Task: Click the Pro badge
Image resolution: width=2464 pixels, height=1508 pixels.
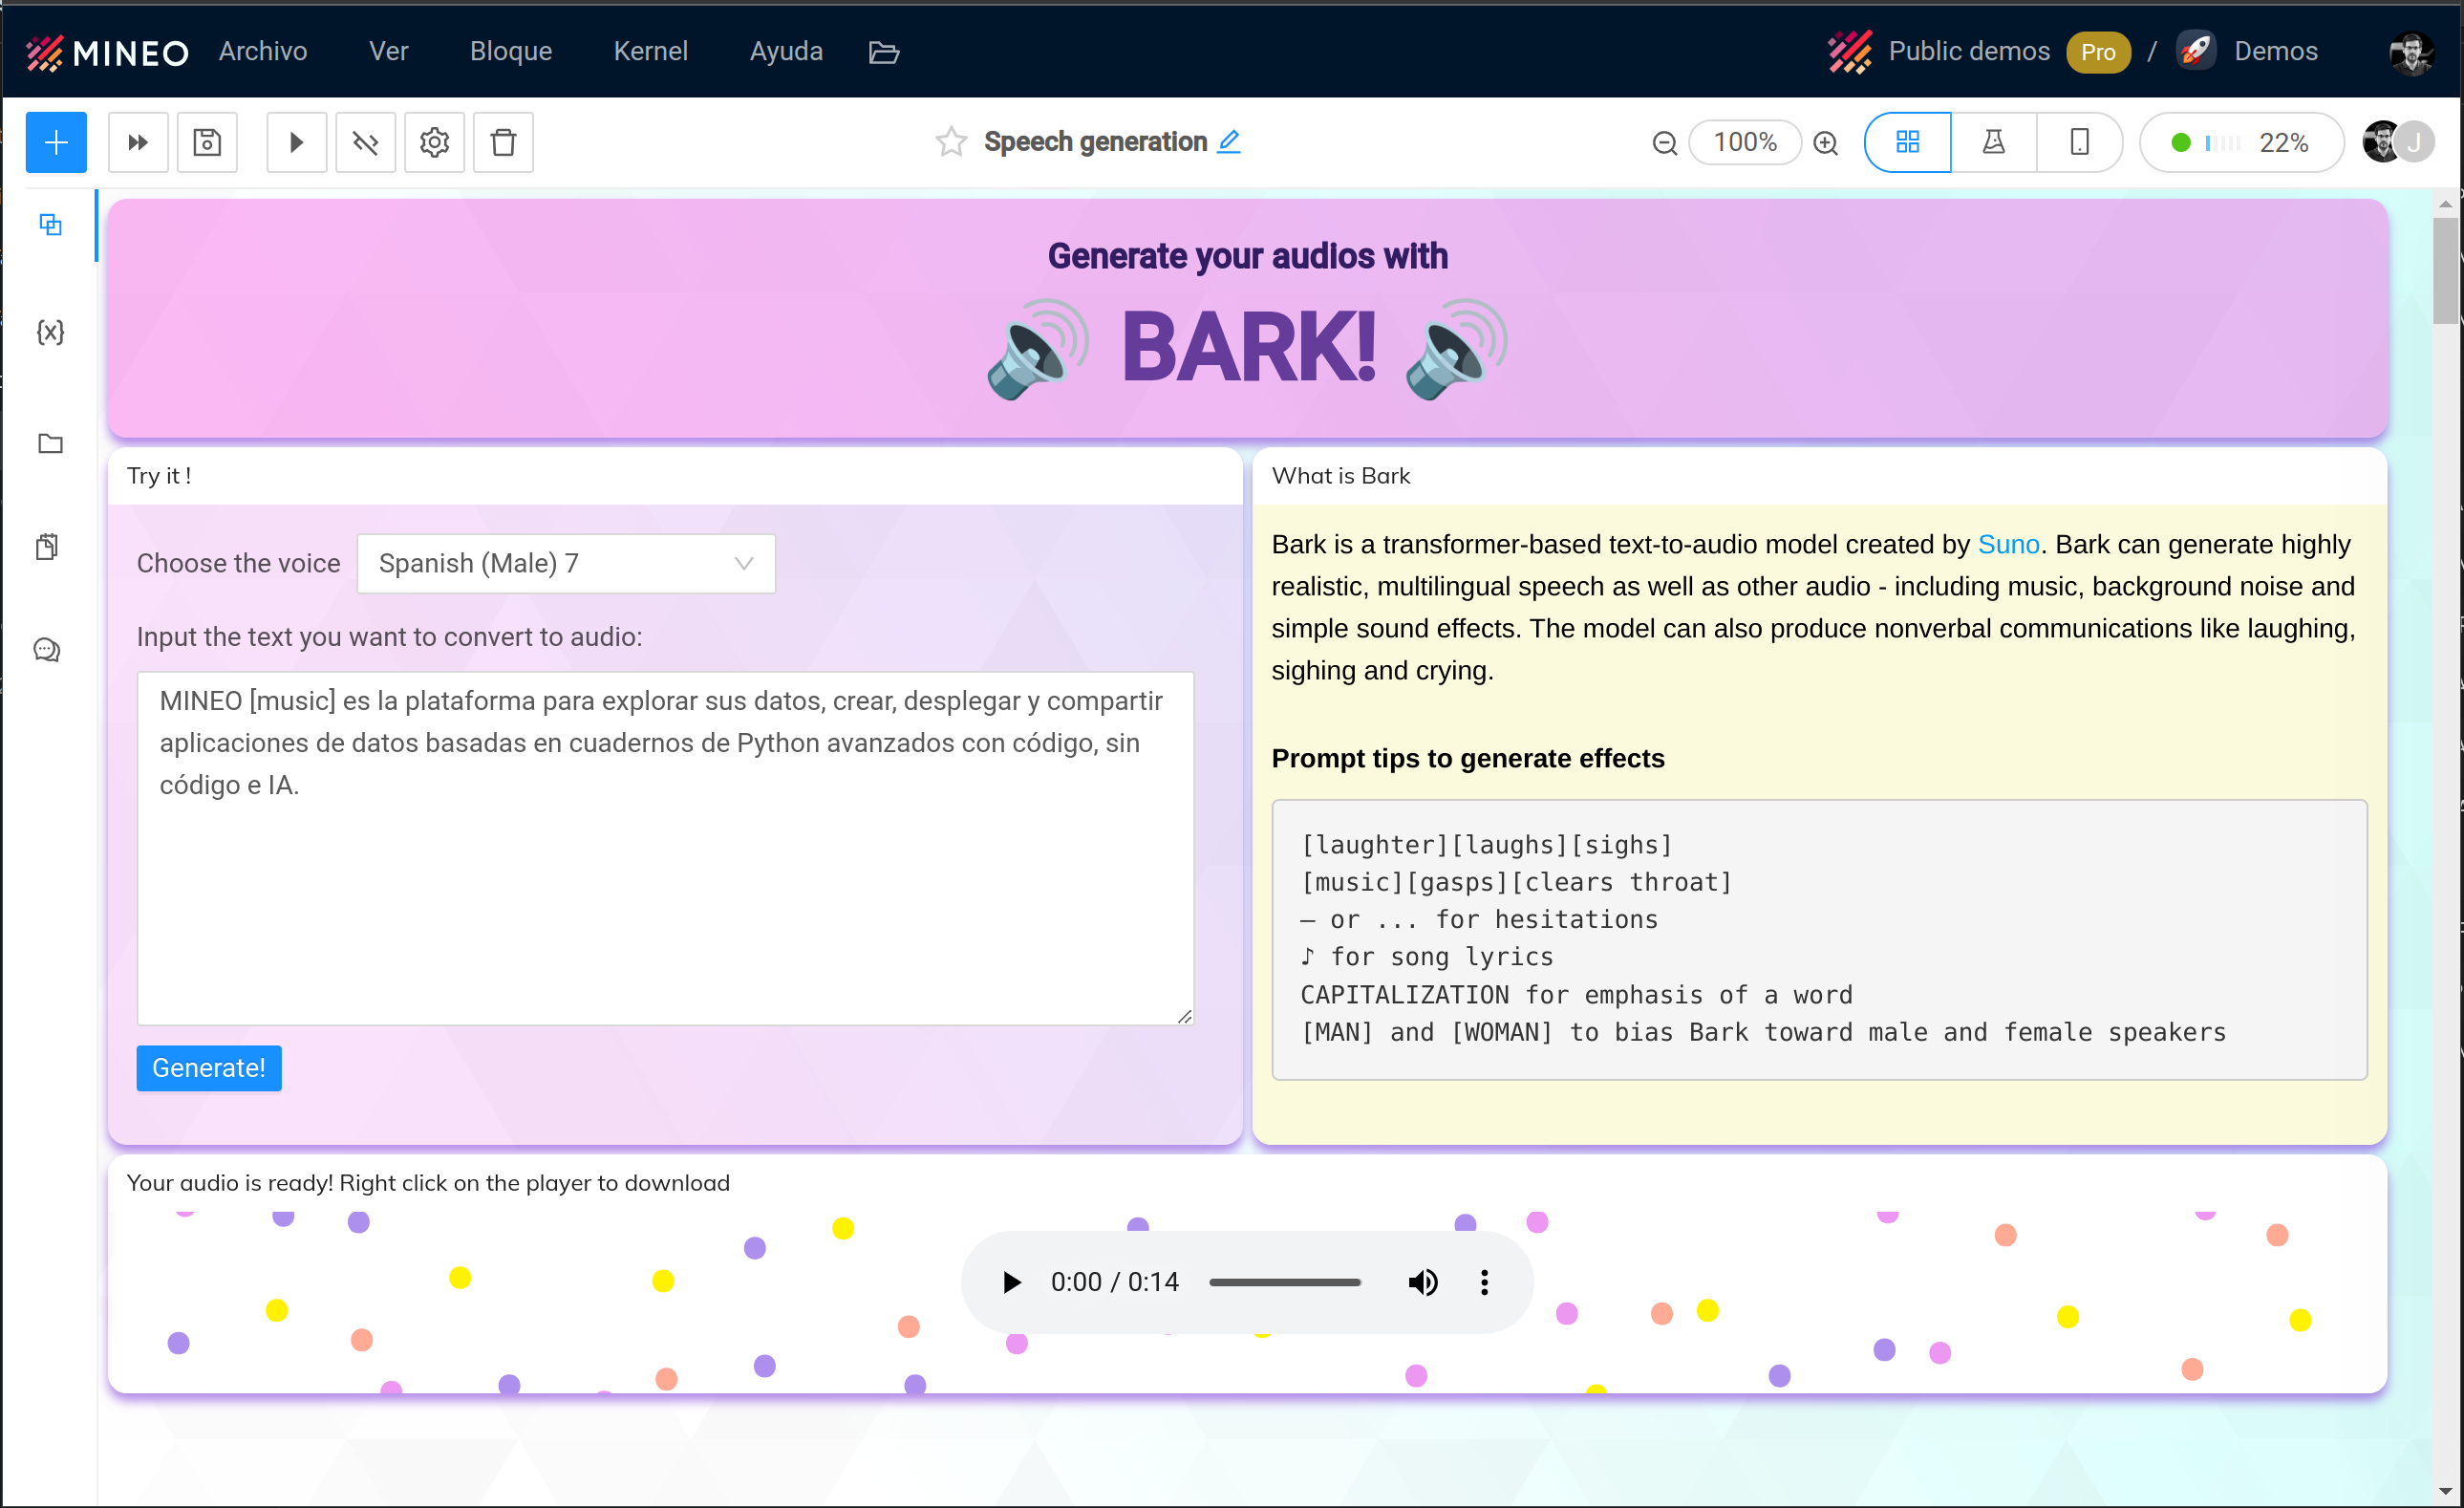Action: [2098, 52]
